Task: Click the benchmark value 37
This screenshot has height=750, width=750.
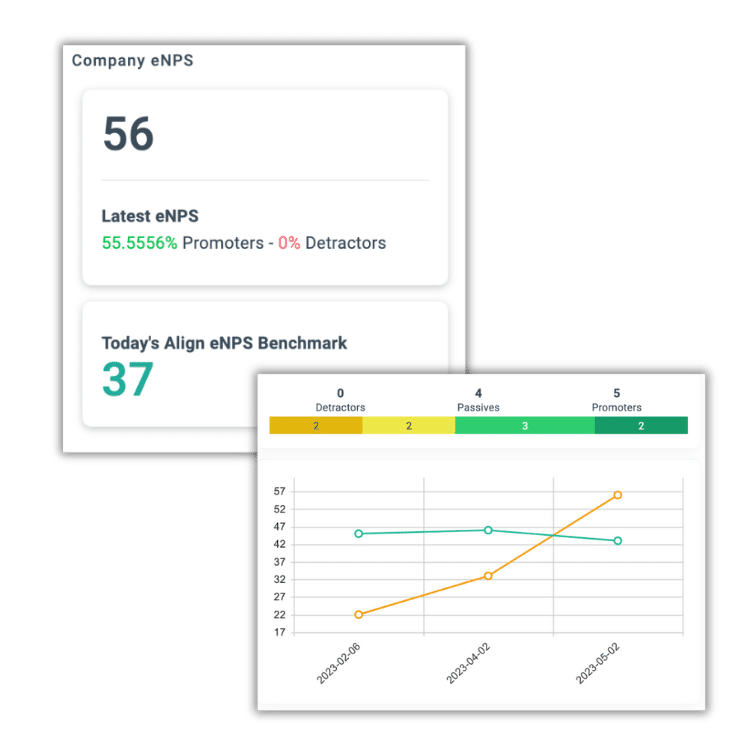Action: click(x=127, y=380)
